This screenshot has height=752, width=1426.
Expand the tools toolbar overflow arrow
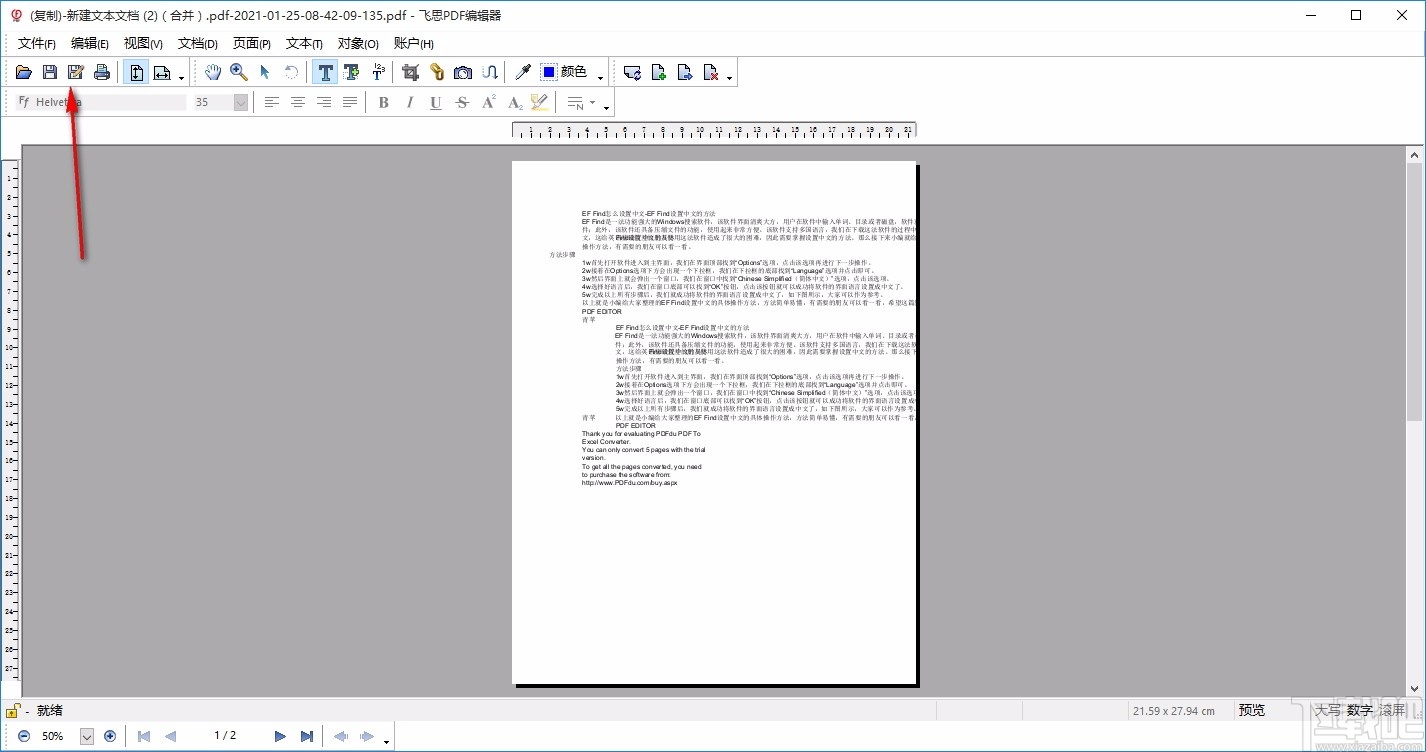point(601,77)
